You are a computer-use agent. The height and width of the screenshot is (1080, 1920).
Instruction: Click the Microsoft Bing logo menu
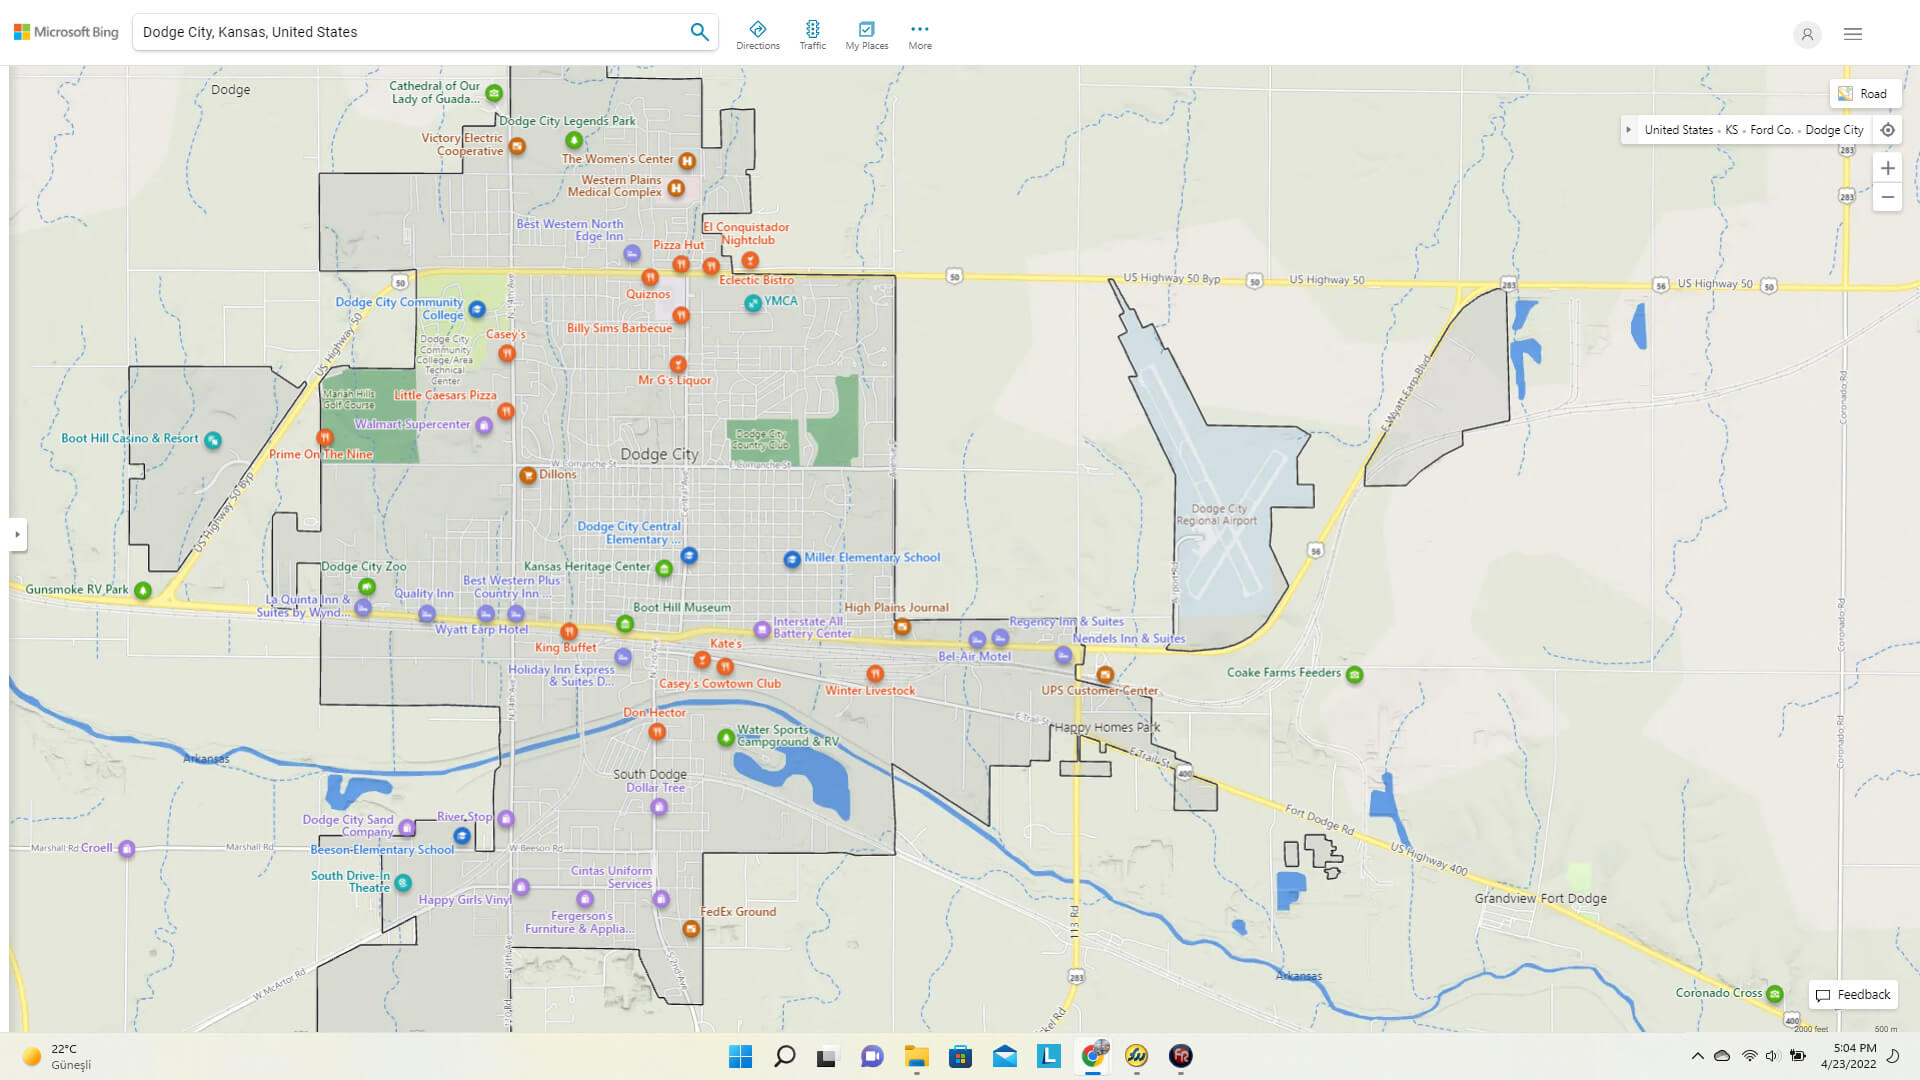click(66, 32)
